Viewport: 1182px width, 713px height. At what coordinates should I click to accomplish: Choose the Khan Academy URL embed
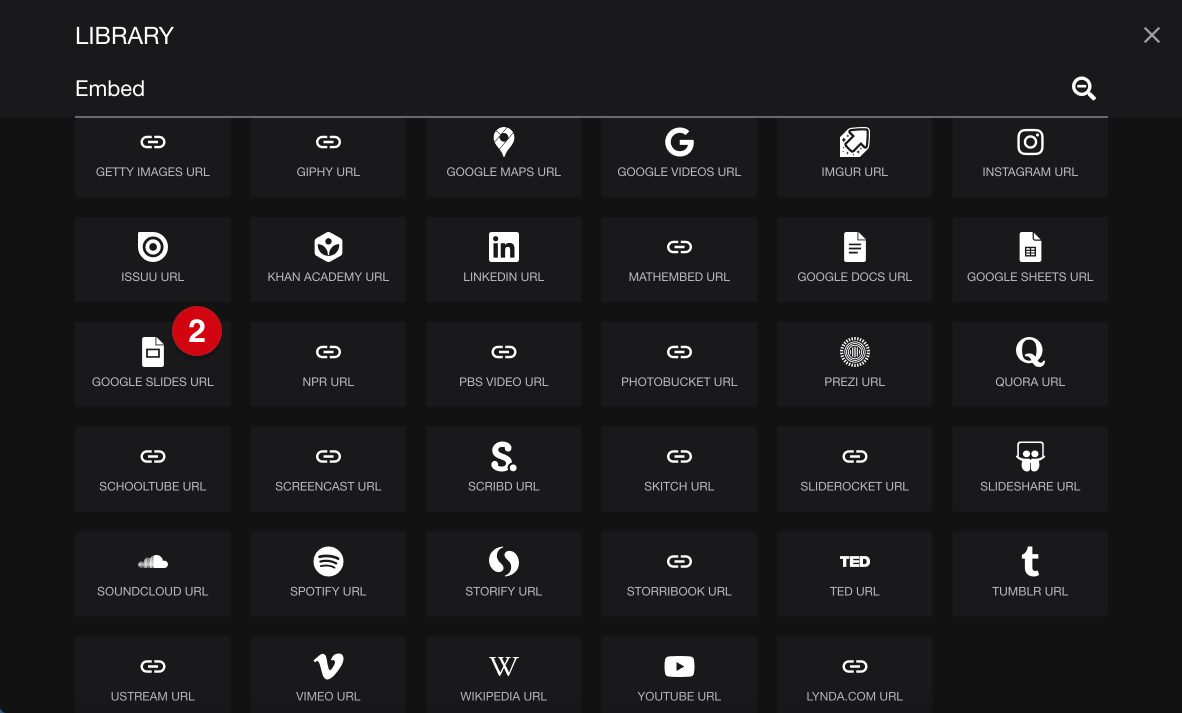pos(328,259)
